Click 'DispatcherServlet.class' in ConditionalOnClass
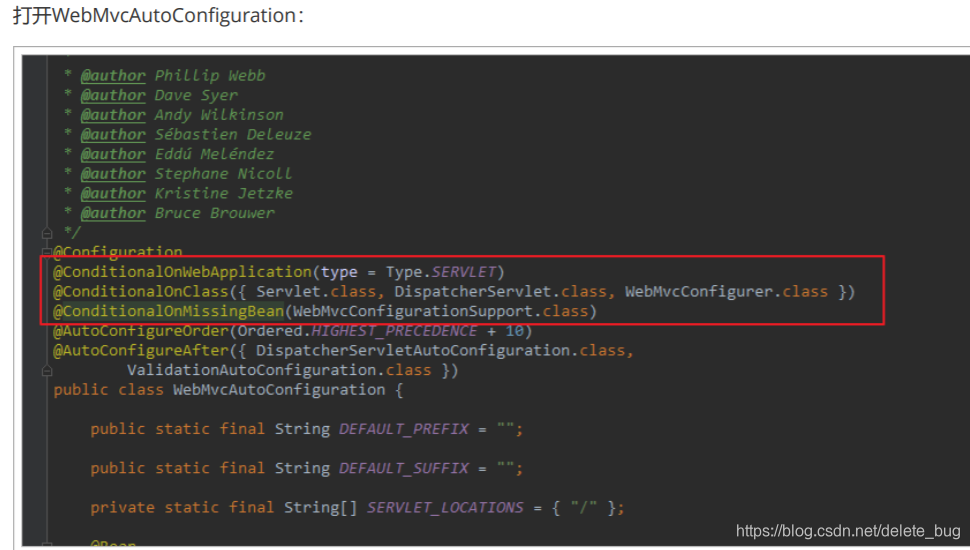 point(500,292)
